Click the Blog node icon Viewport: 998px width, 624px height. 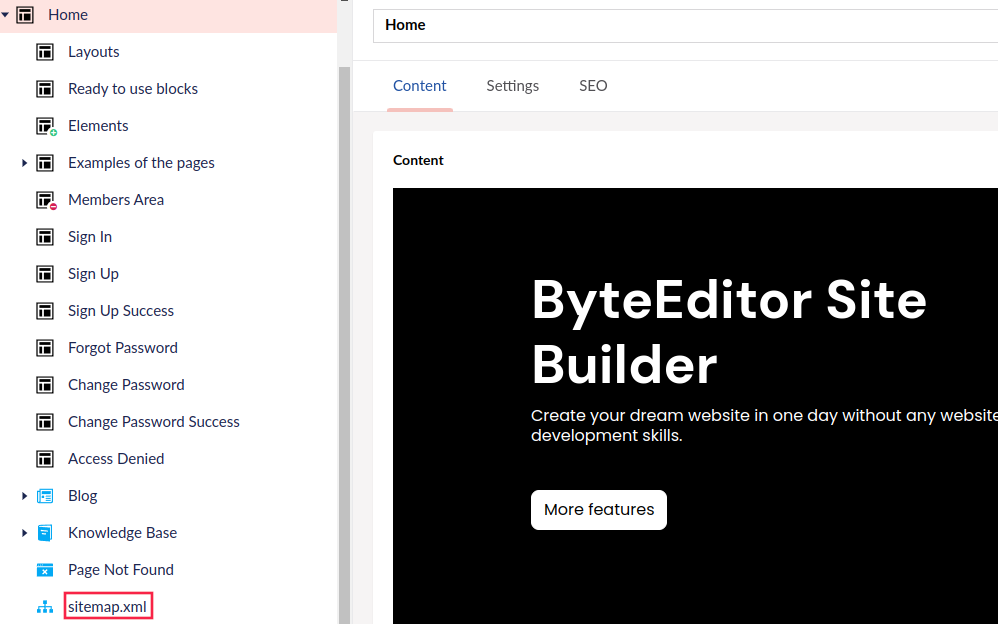click(x=45, y=496)
